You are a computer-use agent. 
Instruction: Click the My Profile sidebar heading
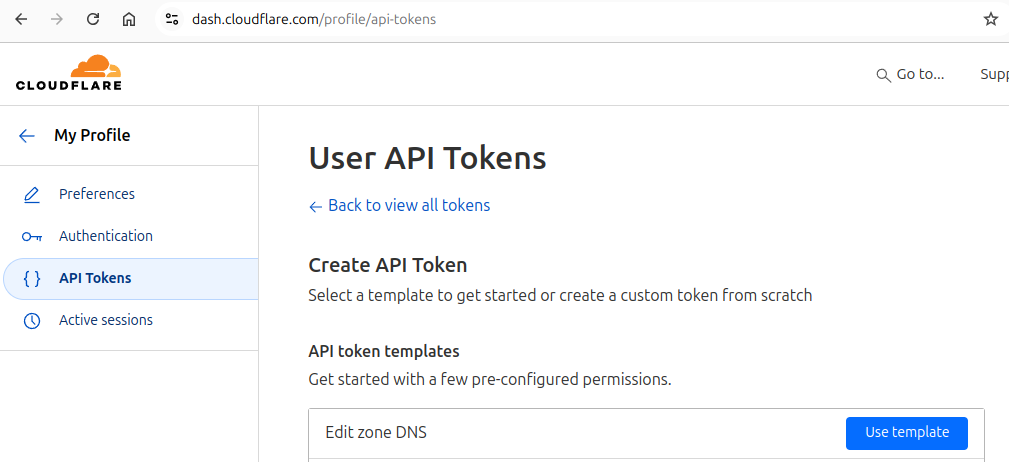click(x=92, y=135)
